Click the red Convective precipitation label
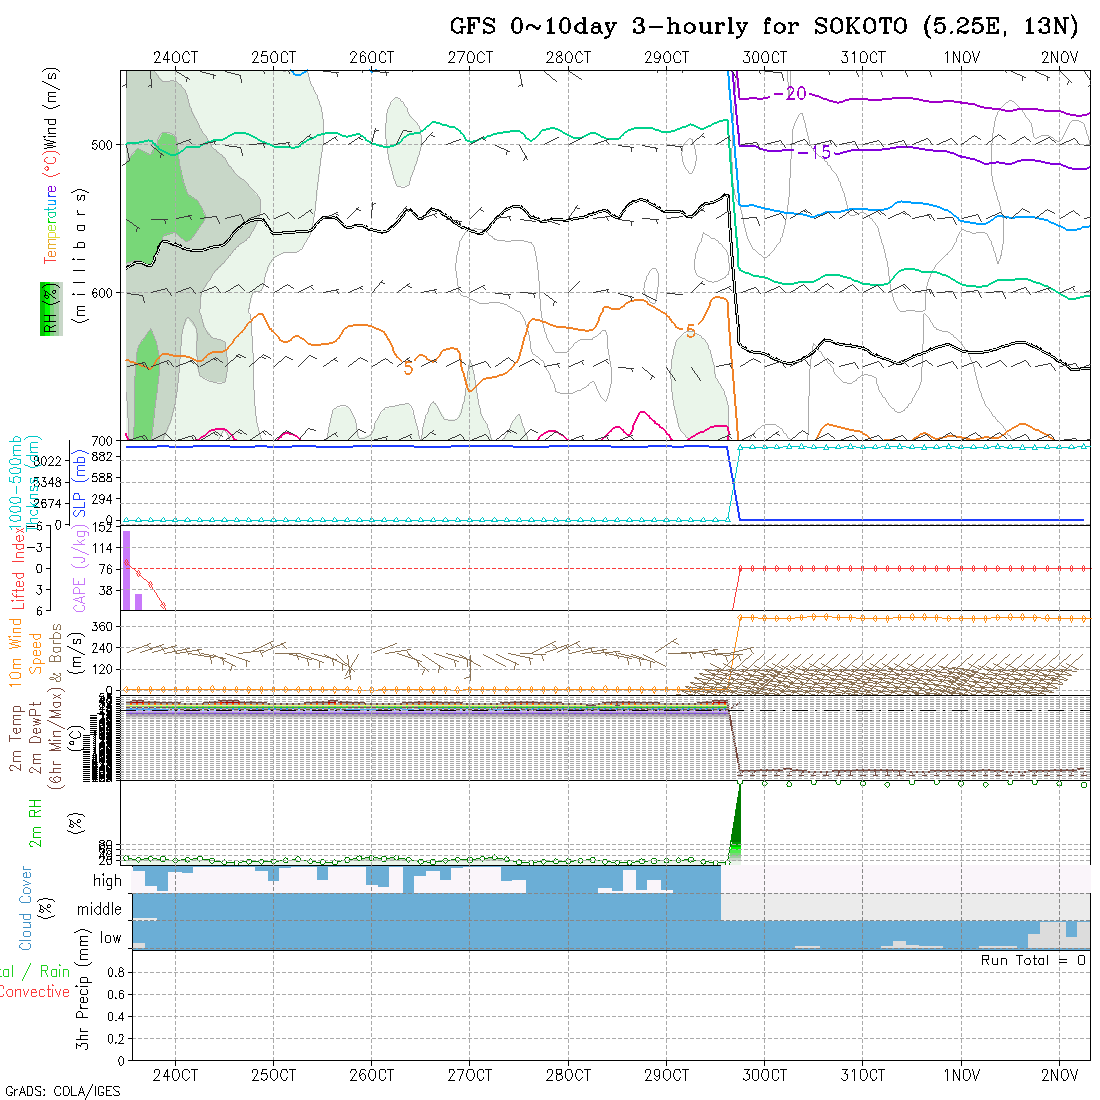The image size is (1100, 1100). pyautogui.click(x=35, y=992)
